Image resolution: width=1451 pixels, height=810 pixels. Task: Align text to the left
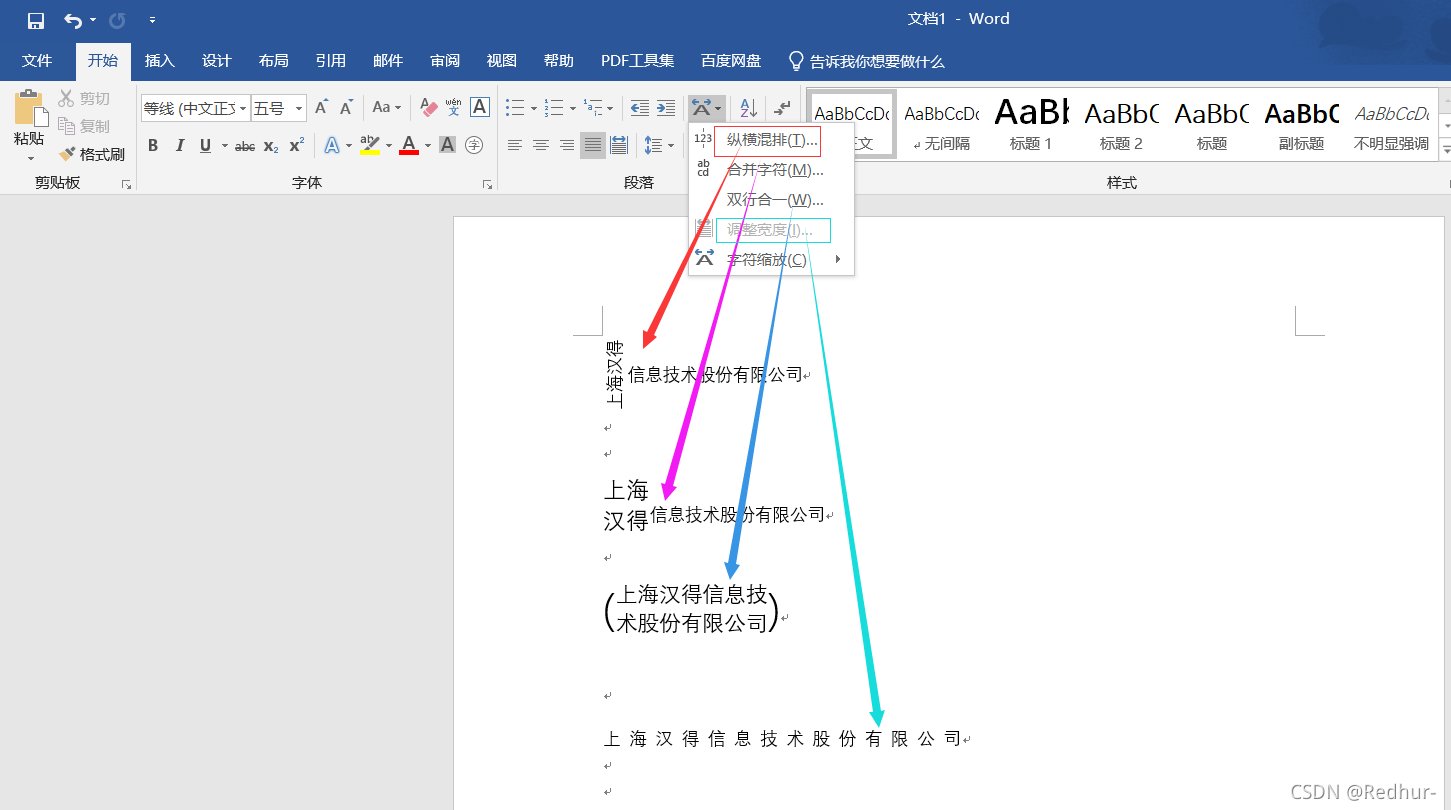[x=515, y=146]
